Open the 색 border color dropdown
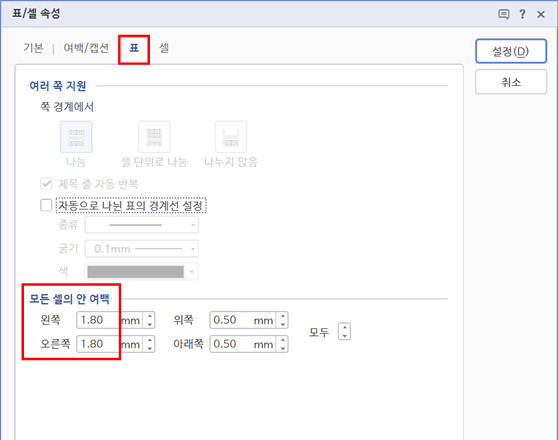The width and height of the screenshot is (558, 440). coord(142,272)
